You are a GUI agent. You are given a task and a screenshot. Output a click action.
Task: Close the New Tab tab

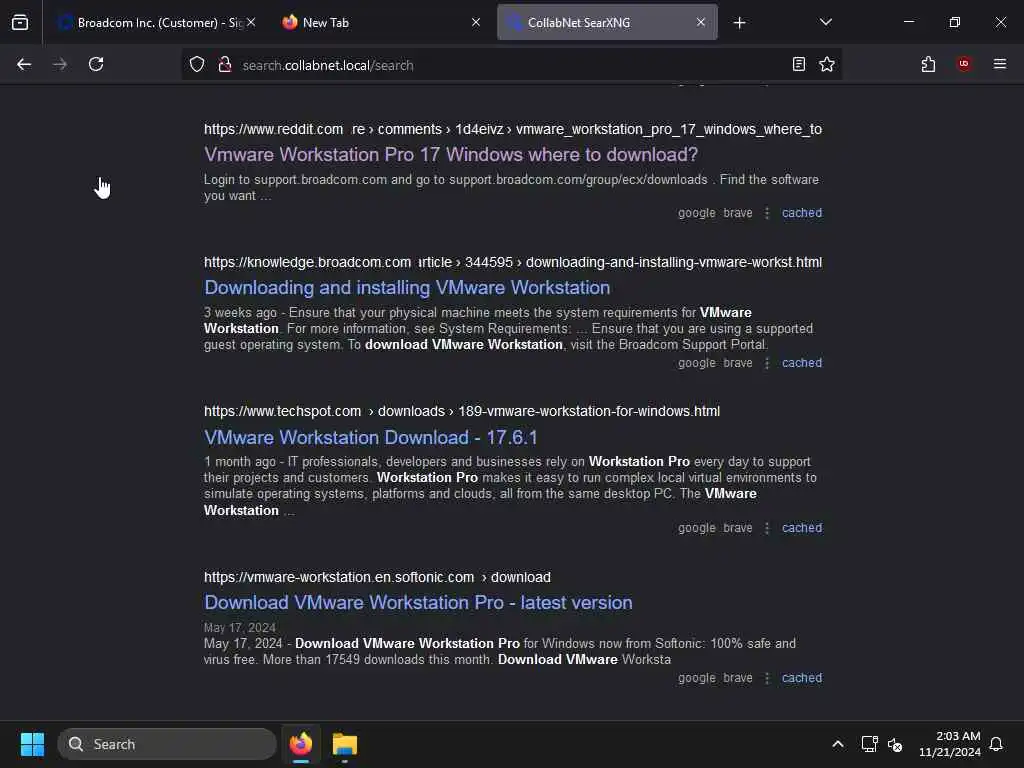476,22
